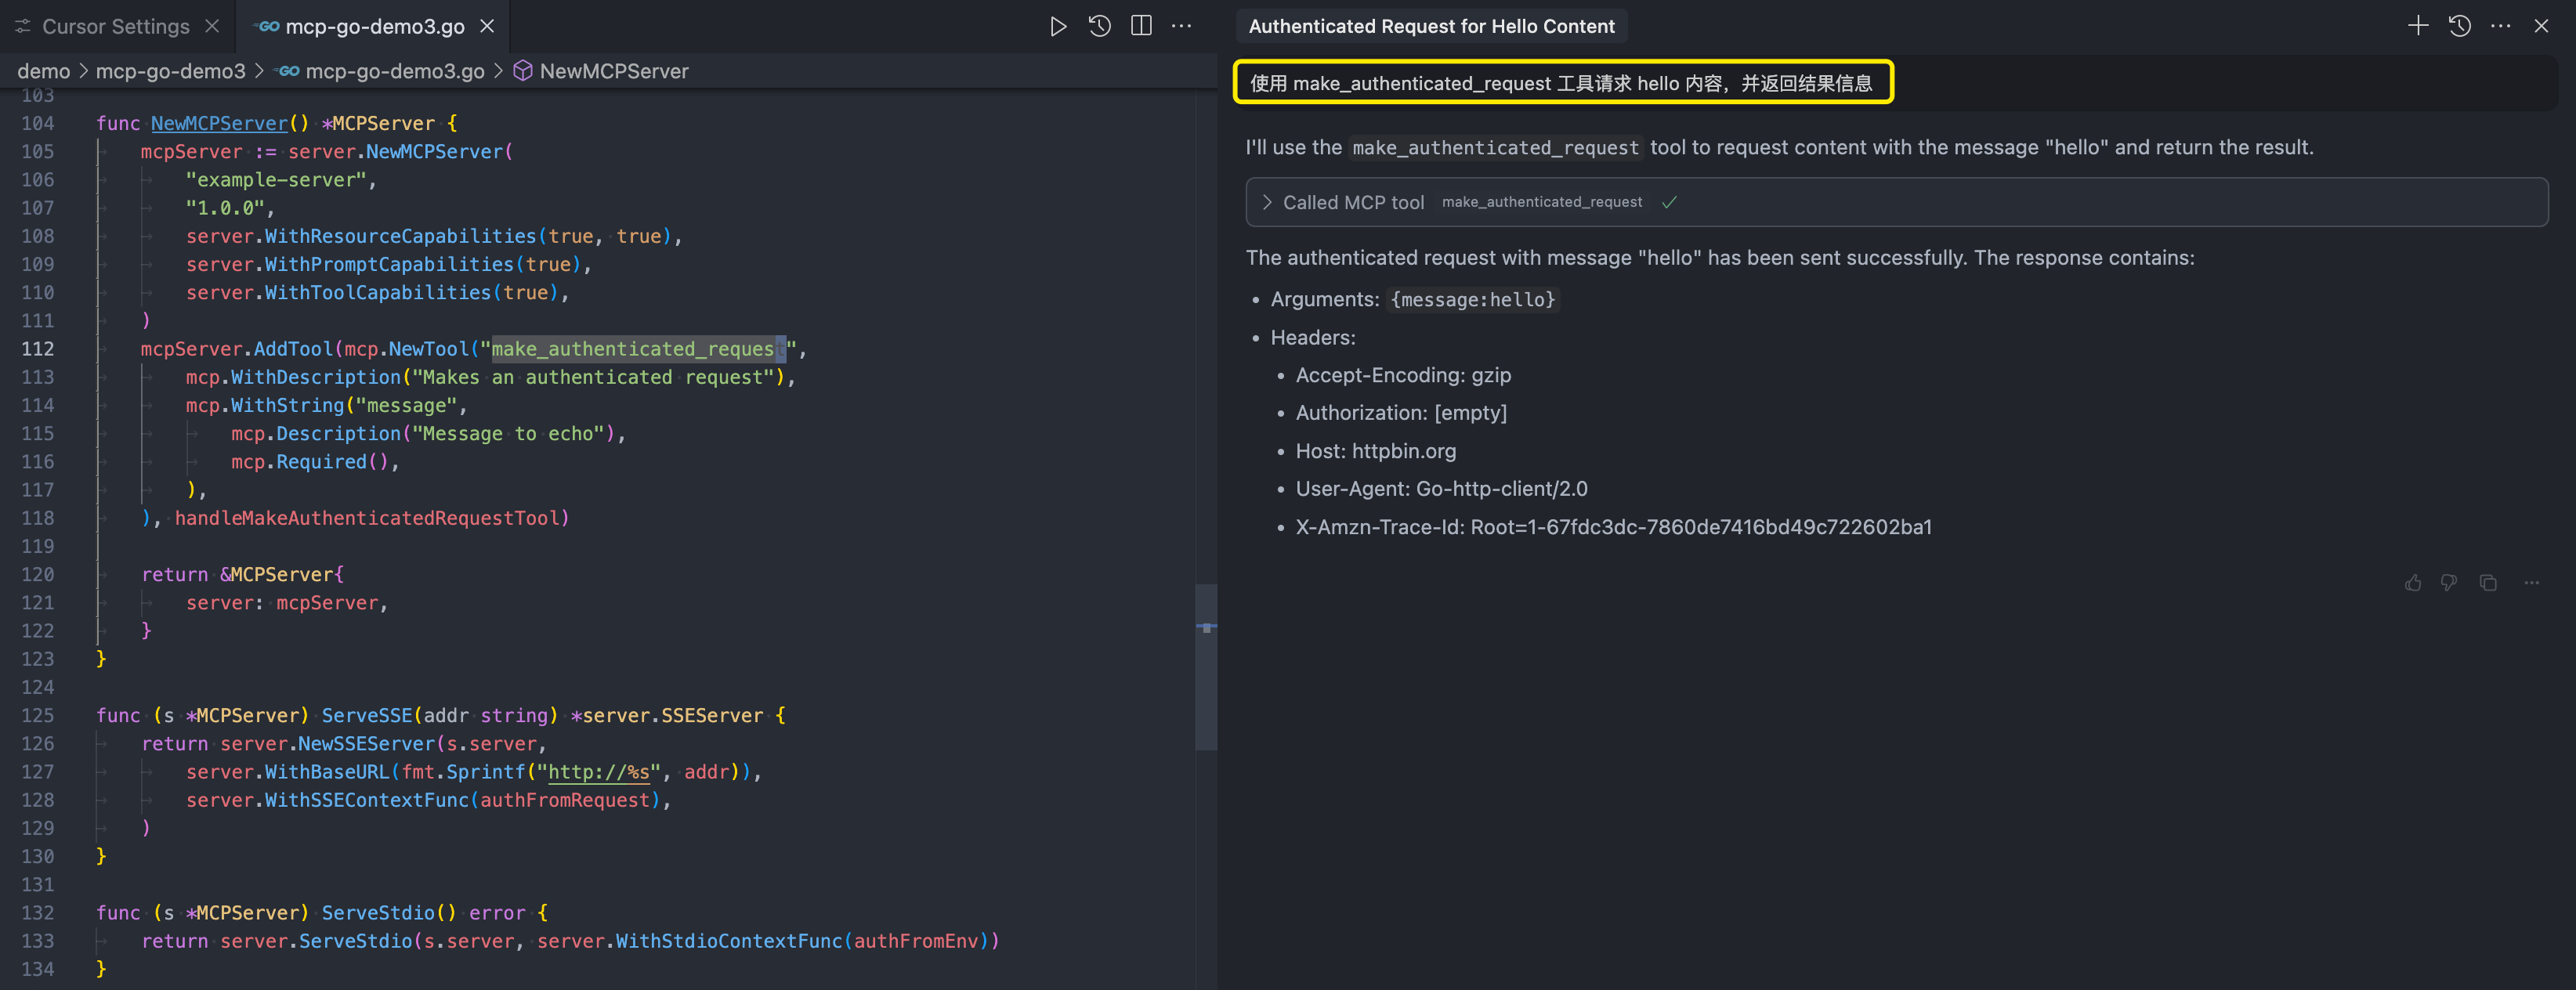Screen dimensions: 2576x990
Task: Click the User-Agent: Go-http-client/2.0 line
Action: point(1441,489)
